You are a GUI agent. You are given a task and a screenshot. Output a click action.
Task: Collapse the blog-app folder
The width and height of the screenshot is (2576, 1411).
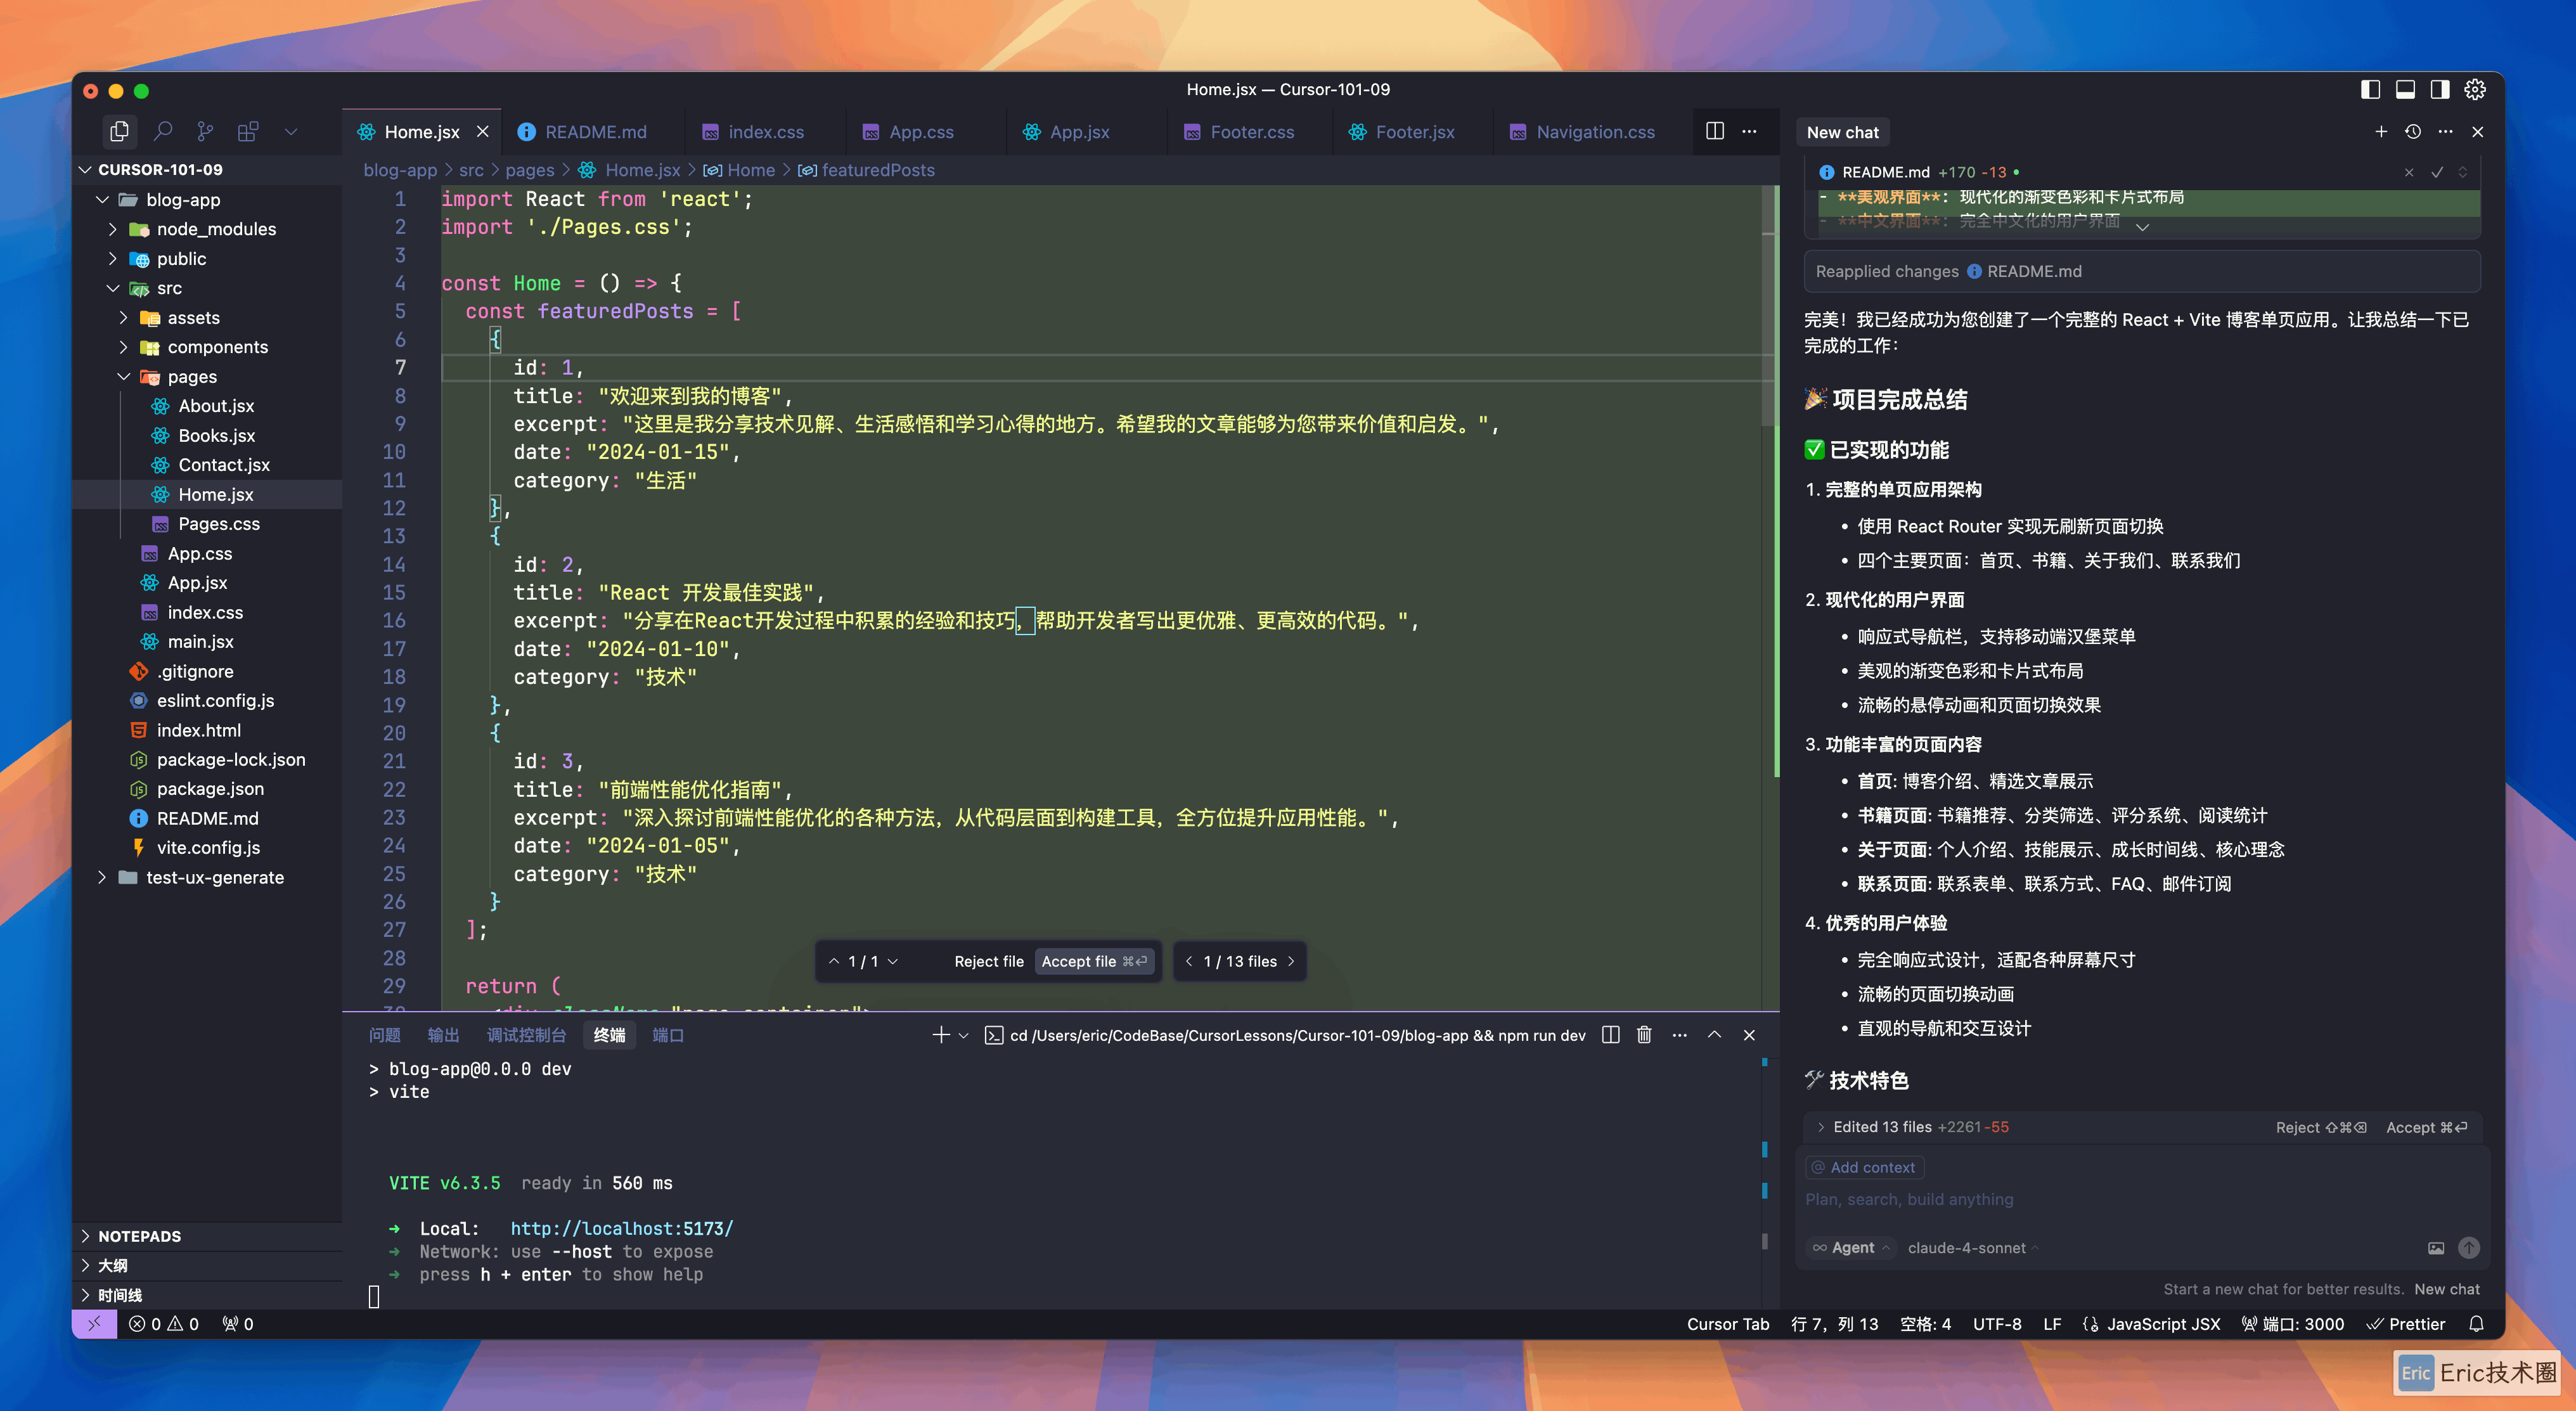(x=102, y=199)
